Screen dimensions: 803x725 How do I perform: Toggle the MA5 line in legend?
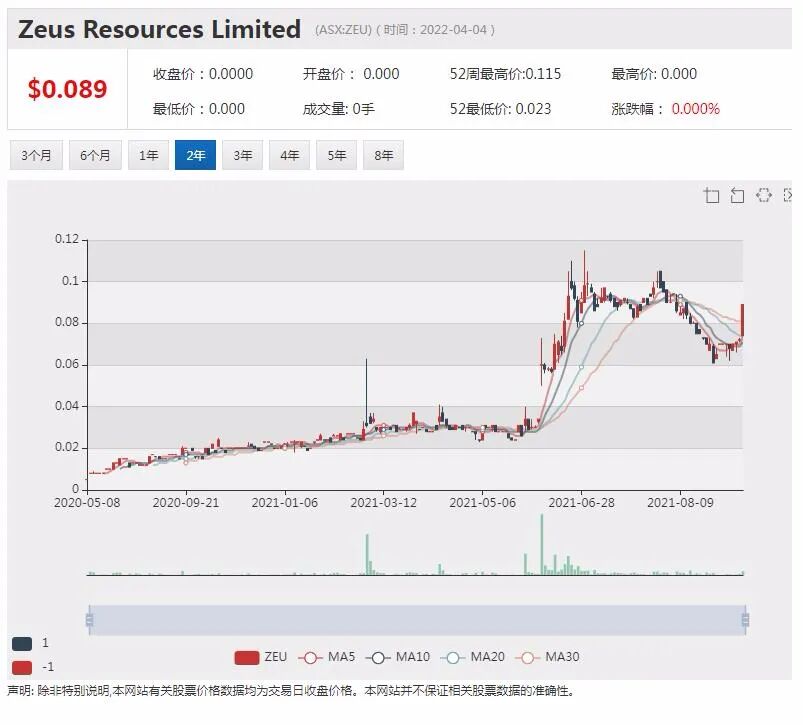[327, 657]
